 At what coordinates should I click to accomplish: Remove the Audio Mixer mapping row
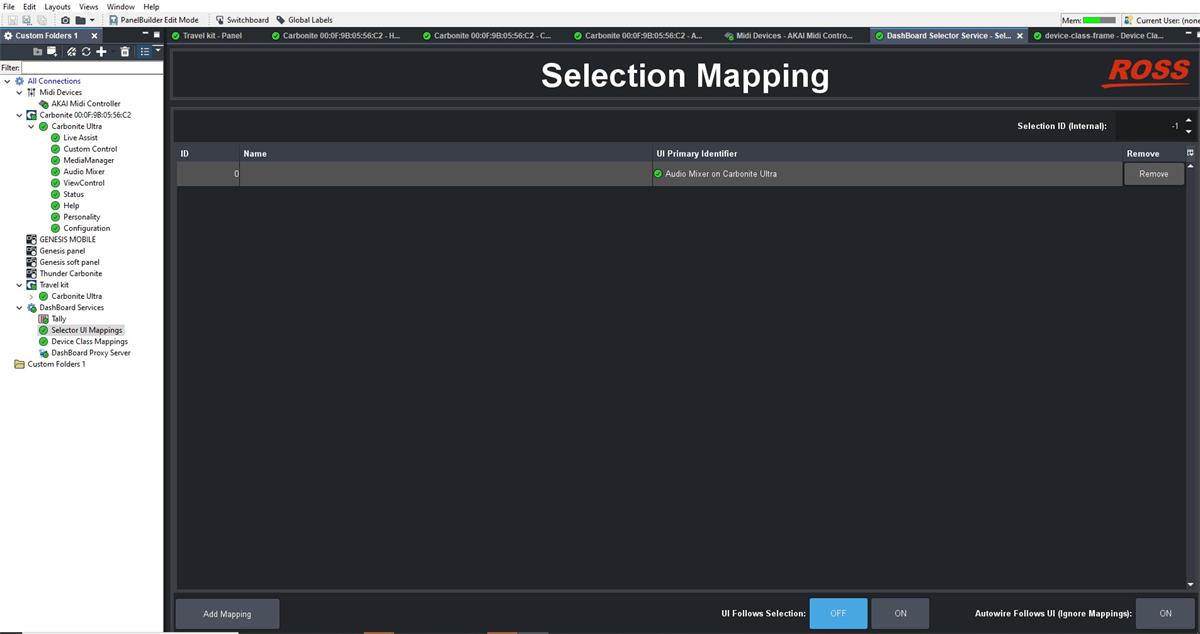coord(1153,174)
